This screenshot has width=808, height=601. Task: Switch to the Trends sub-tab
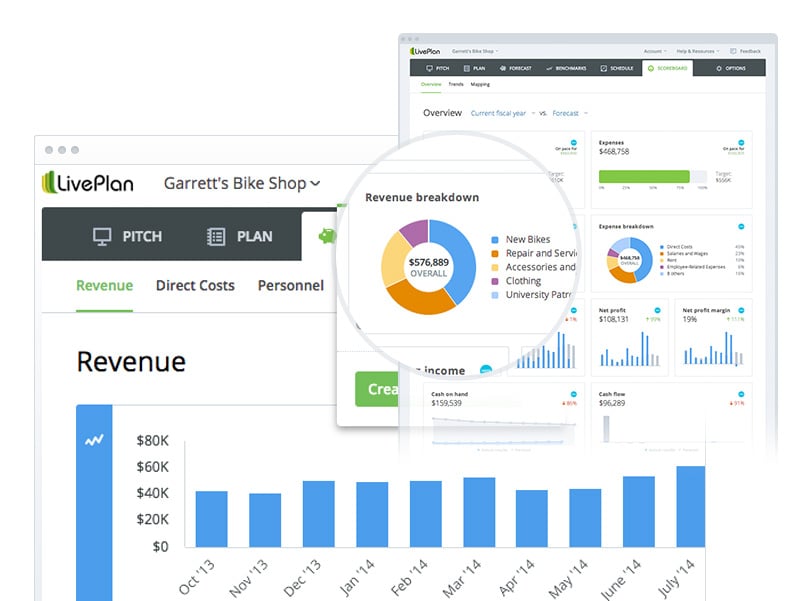pos(456,85)
